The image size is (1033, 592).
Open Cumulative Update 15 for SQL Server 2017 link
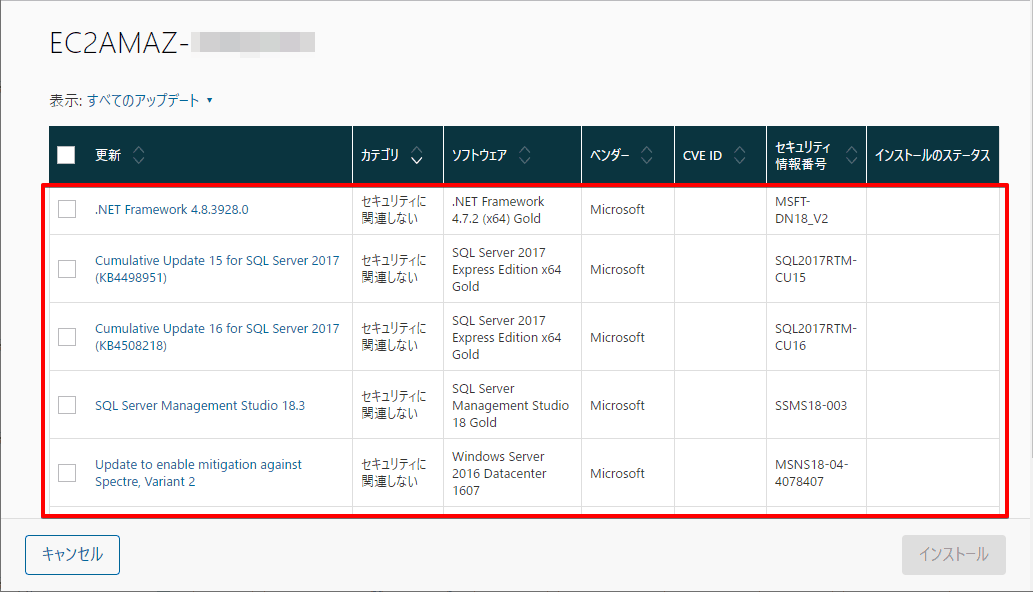point(217,269)
